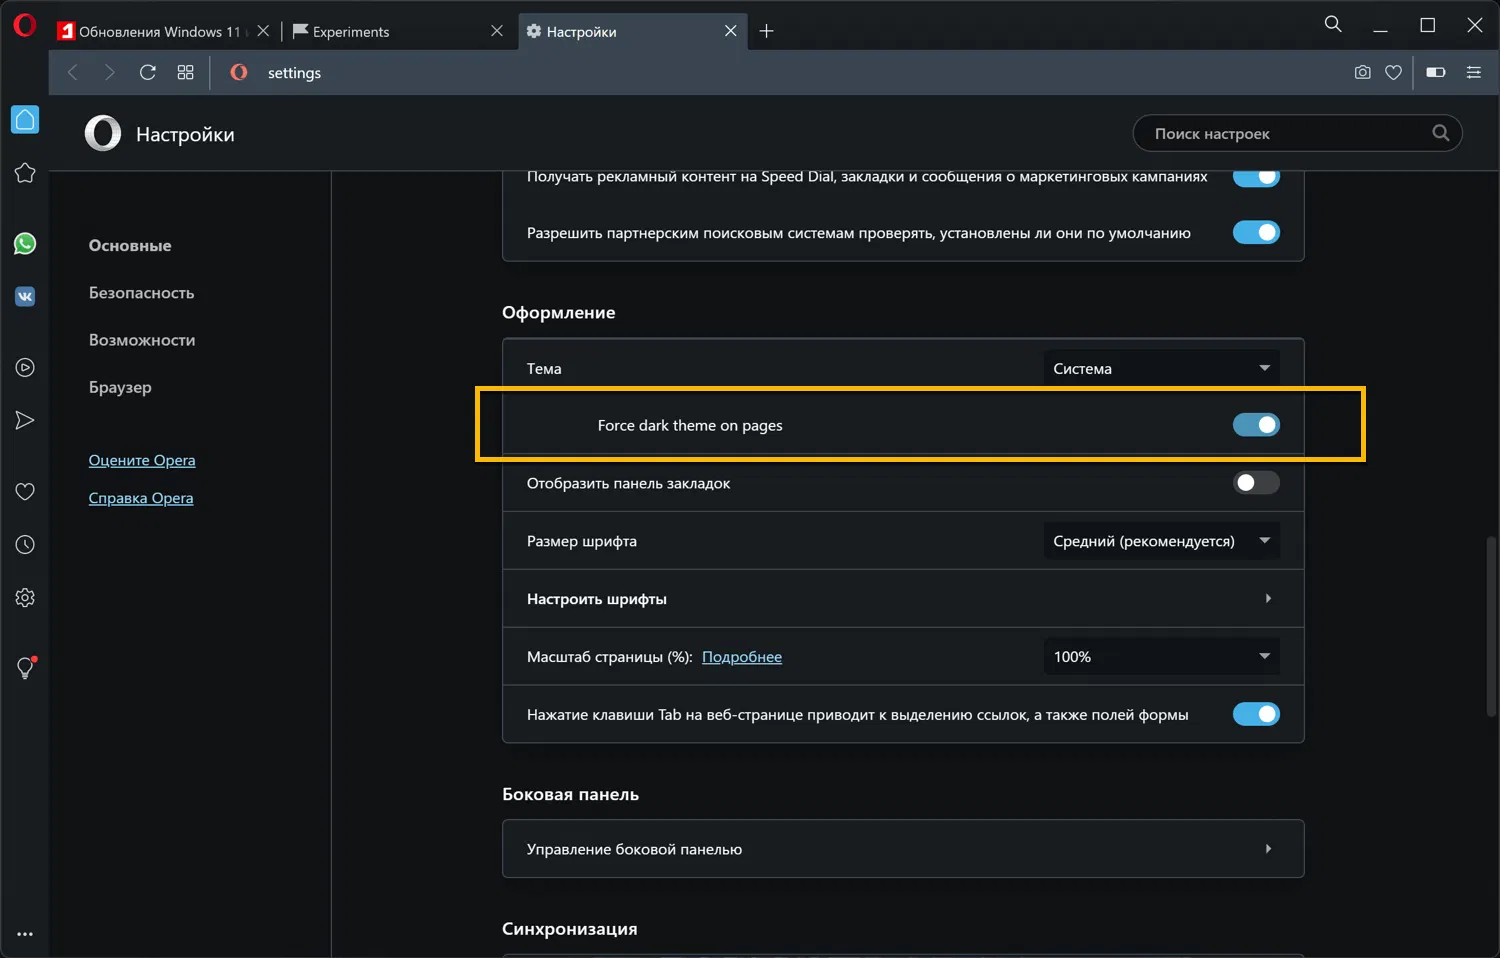Click the Подробнее link
Viewport: 1500px width, 958px height.
tap(742, 657)
